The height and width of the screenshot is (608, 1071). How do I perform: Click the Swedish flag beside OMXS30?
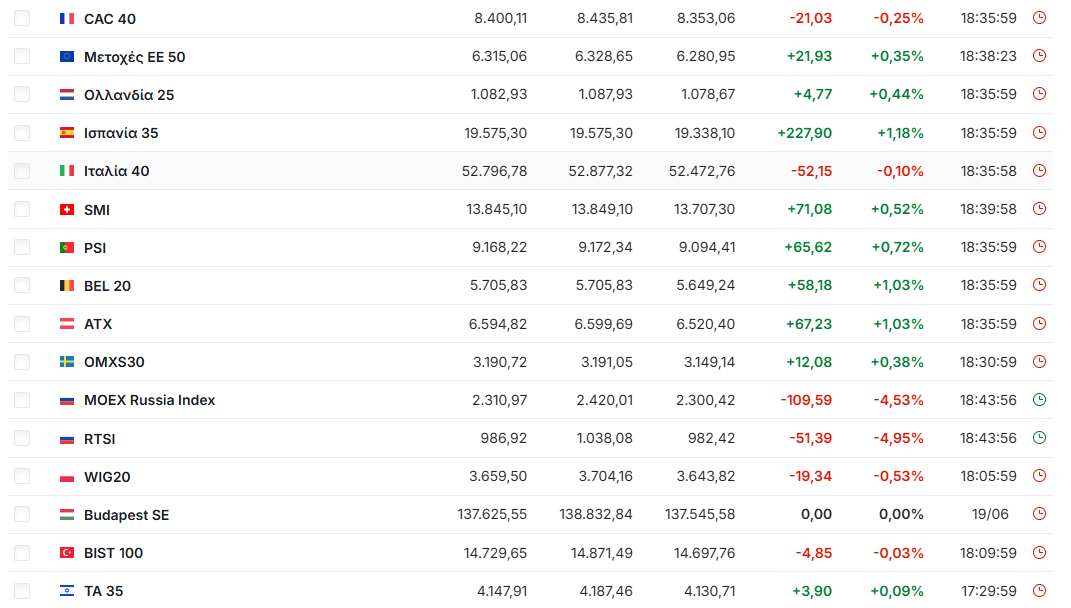(67, 362)
